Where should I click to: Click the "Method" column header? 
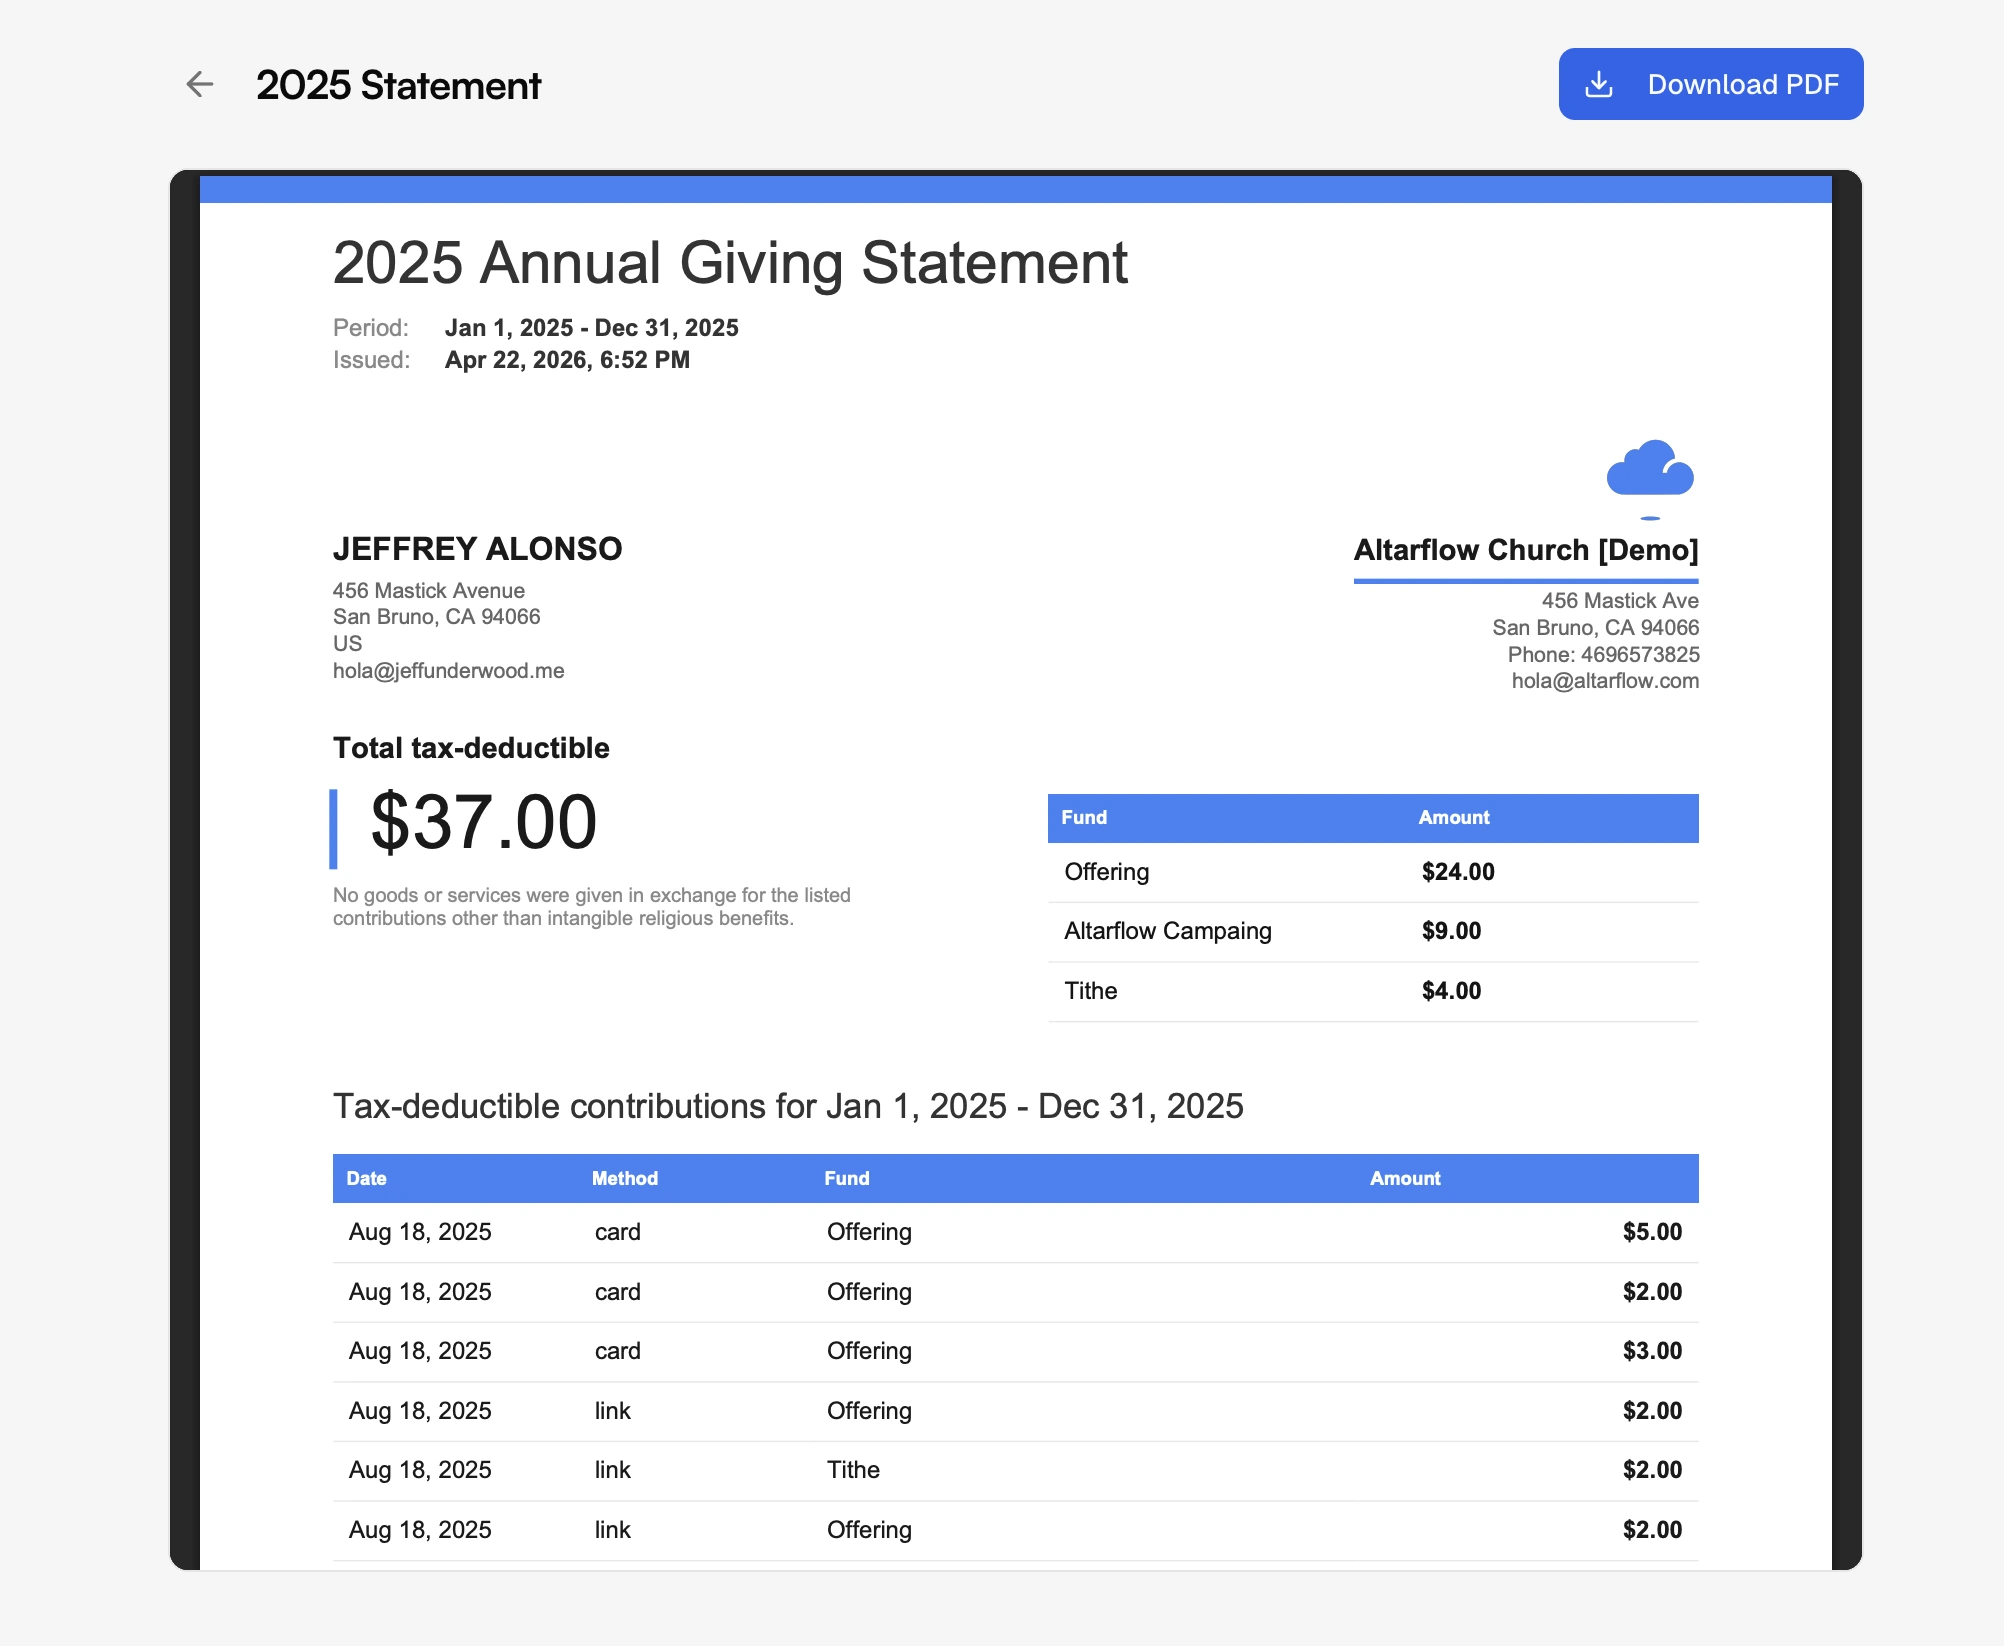click(625, 1179)
